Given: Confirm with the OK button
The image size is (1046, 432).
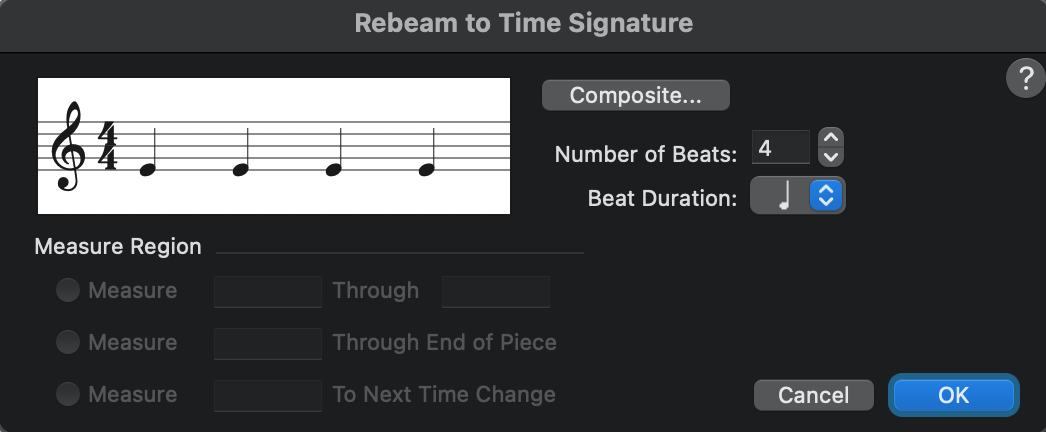Looking at the screenshot, I should (953, 395).
